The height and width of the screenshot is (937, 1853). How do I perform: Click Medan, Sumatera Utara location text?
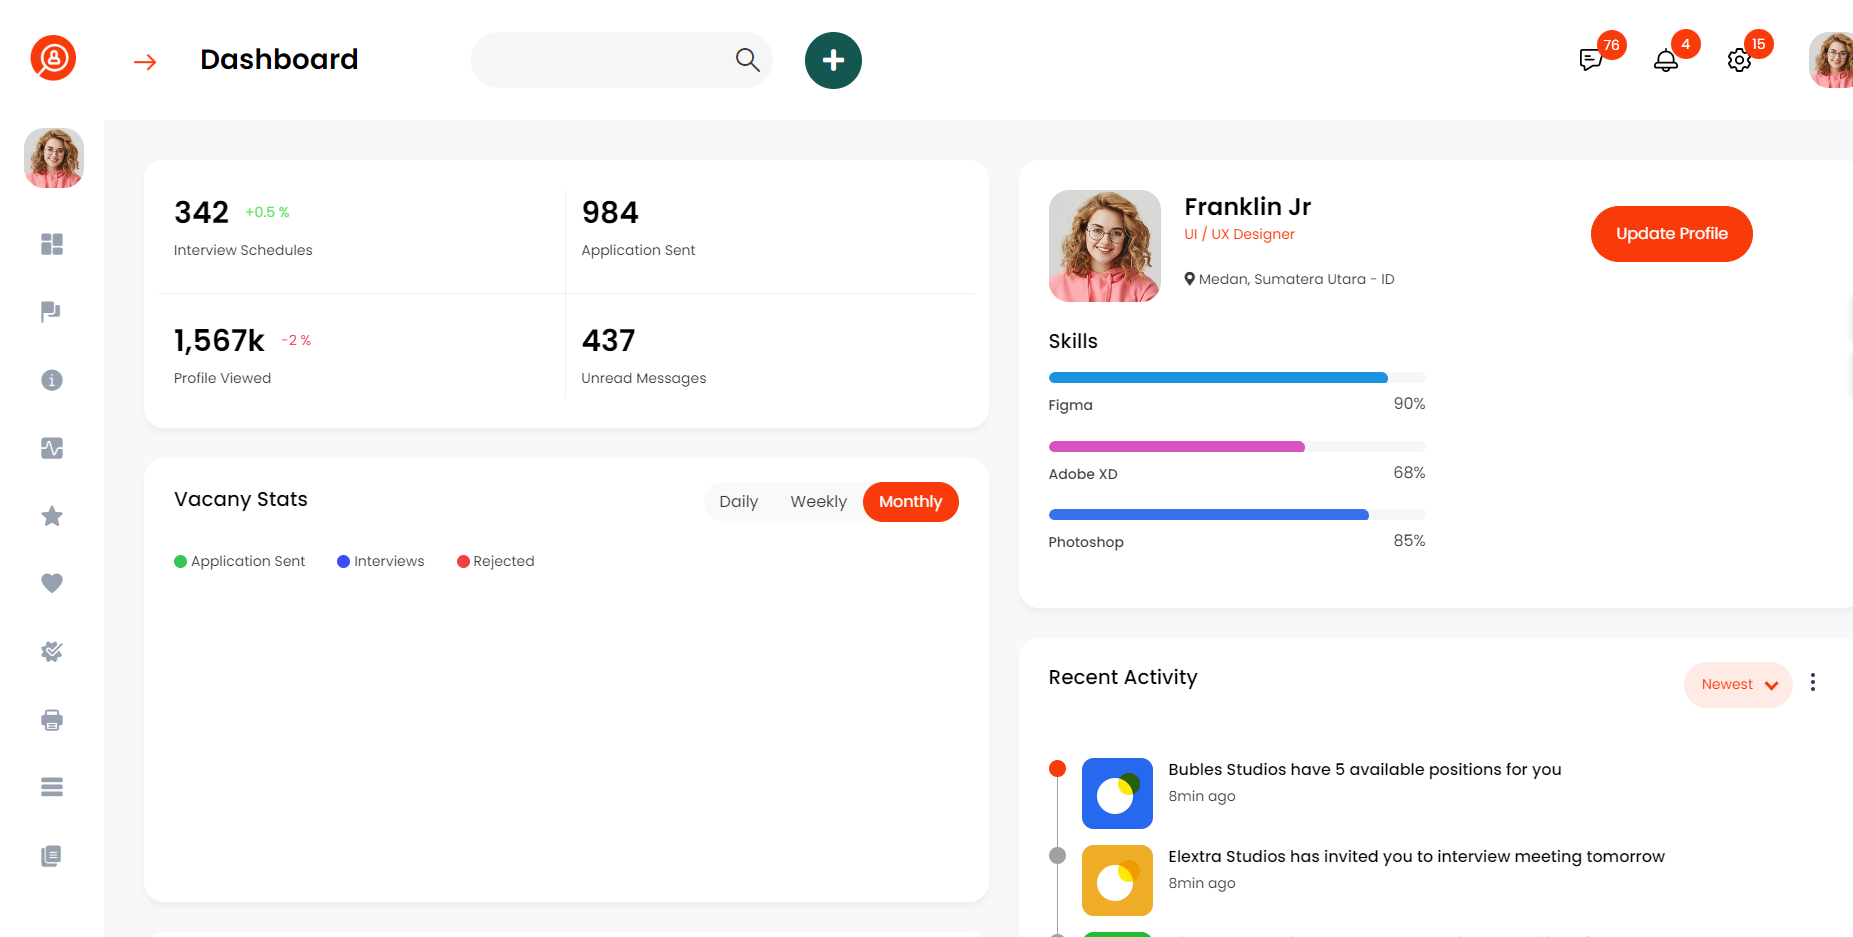(x=1296, y=279)
